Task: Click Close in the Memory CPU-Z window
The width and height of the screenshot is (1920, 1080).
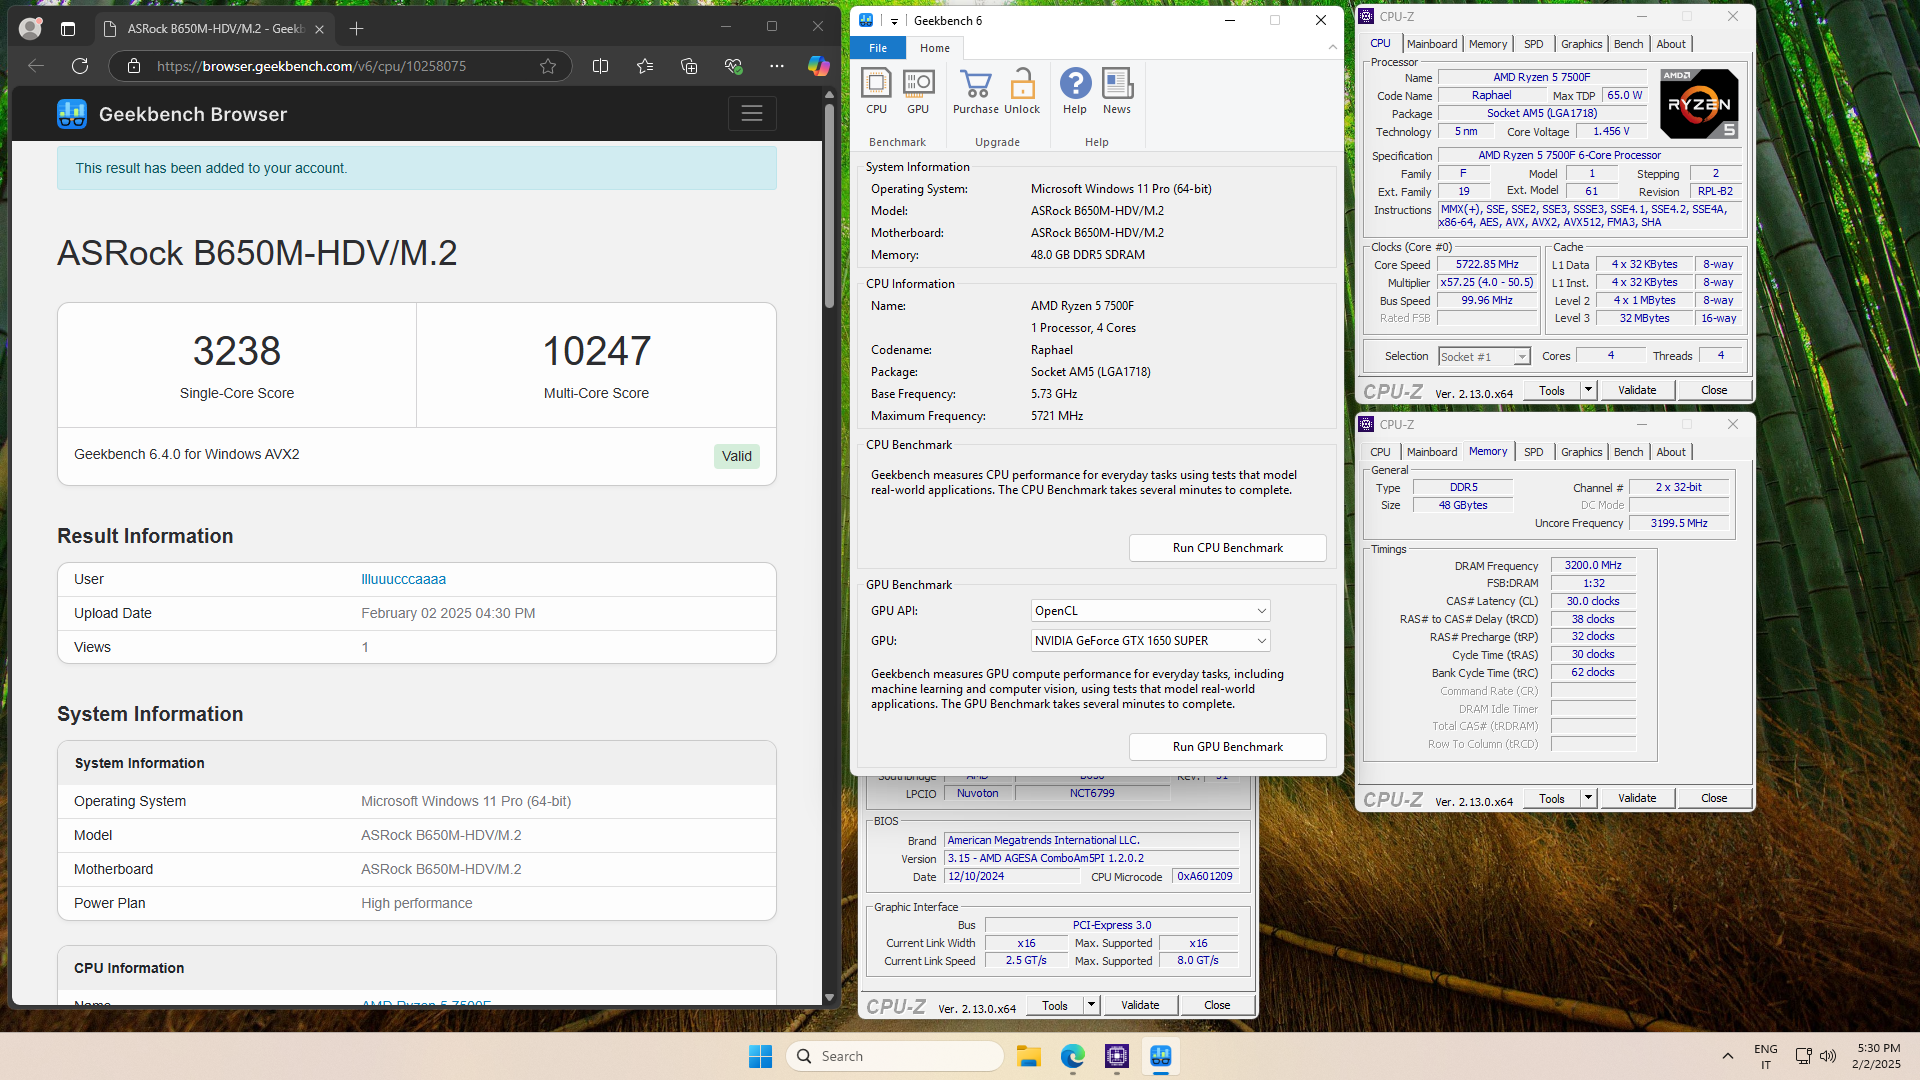Action: pyautogui.click(x=1713, y=798)
